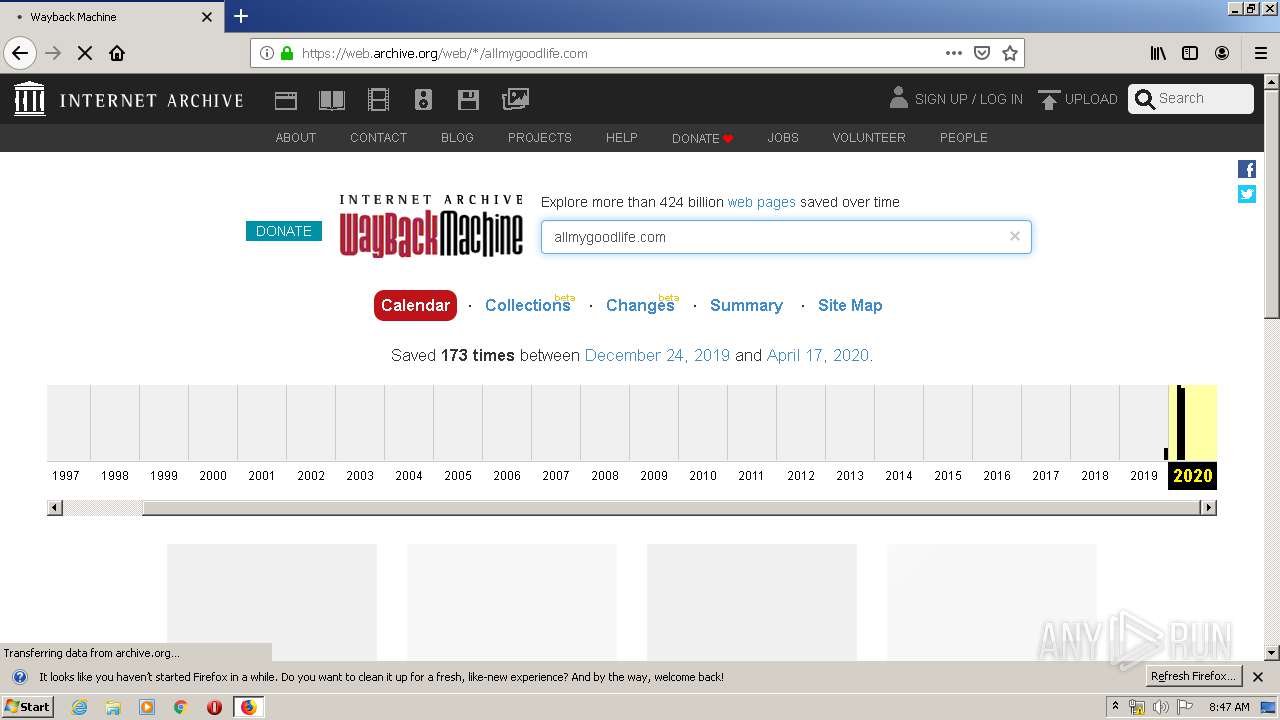Follow the 'web pages' link

[x=762, y=202]
